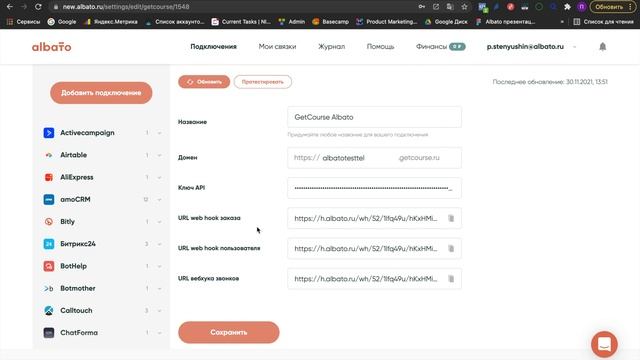Click the Activecampaign icon
The image size is (640, 360).
point(49,133)
